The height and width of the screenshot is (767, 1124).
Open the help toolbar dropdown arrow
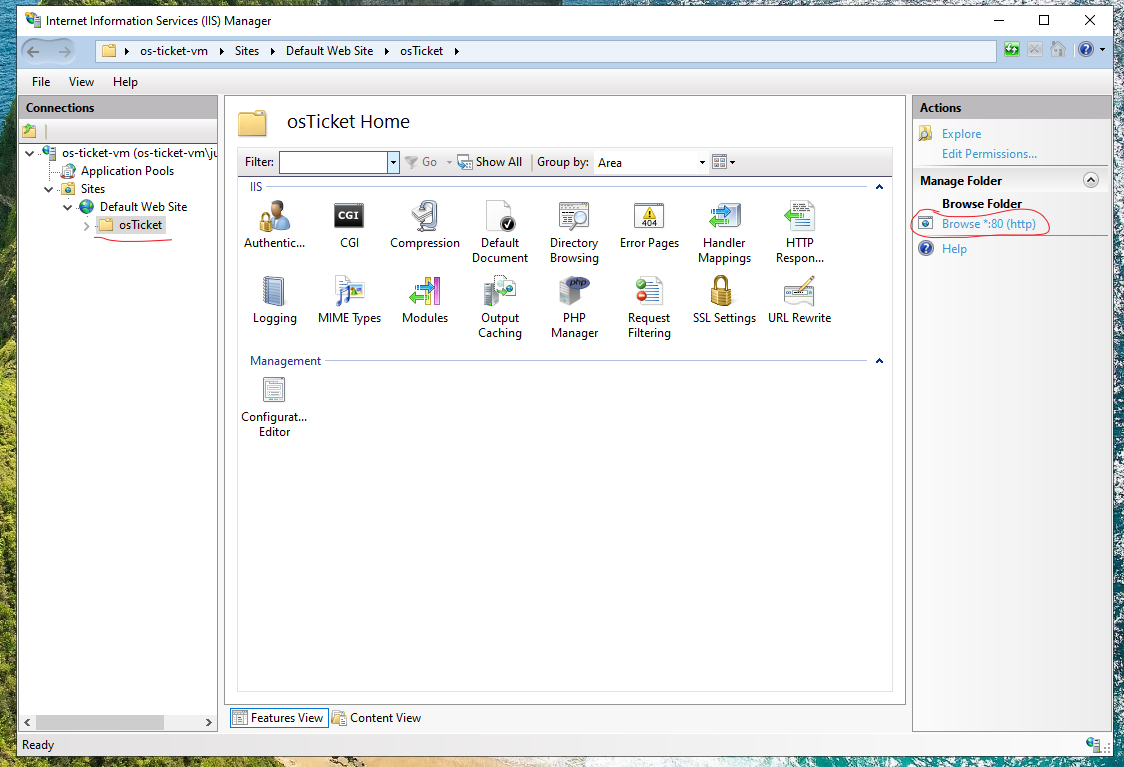click(1102, 49)
